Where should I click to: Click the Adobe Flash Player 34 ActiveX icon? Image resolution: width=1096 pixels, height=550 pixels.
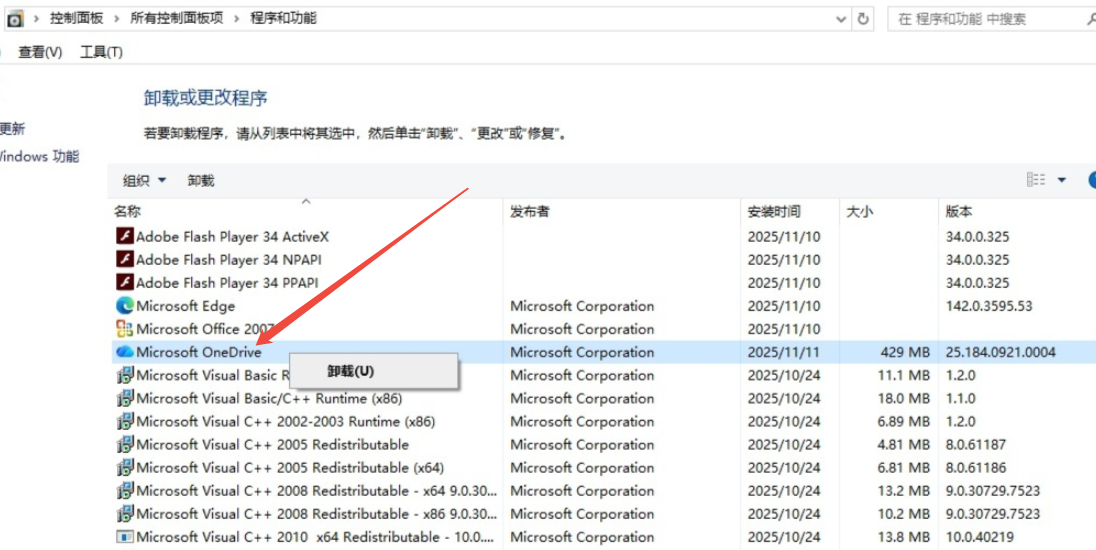(x=125, y=237)
